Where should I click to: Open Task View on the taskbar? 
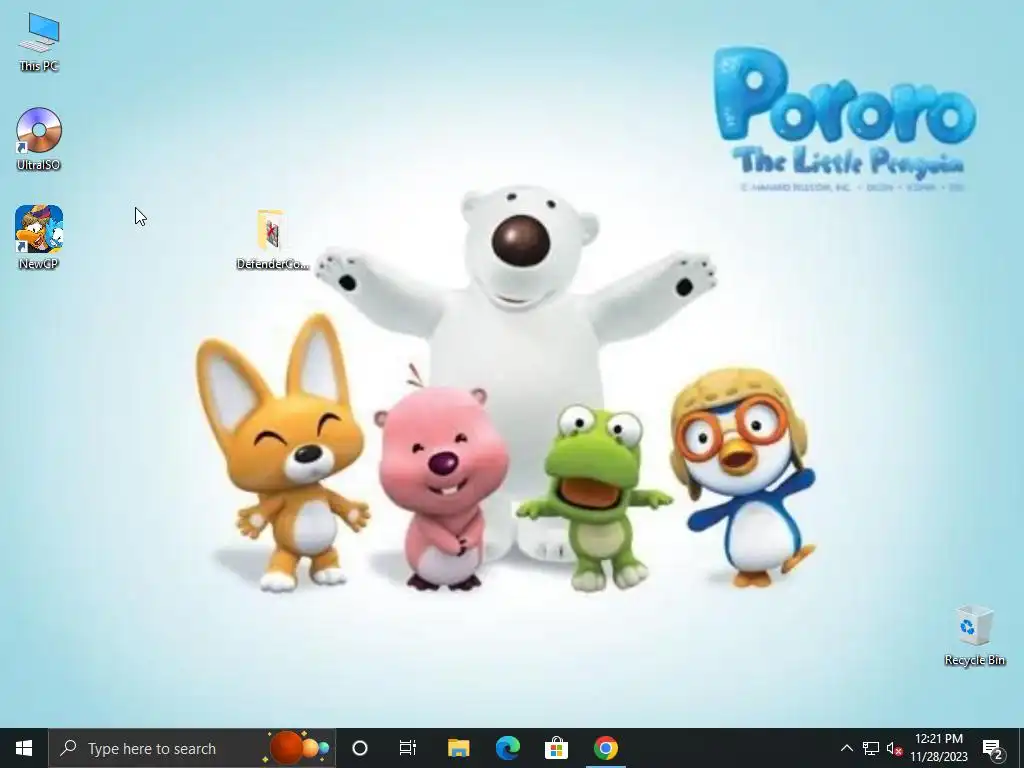pyautogui.click(x=408, y=748)
